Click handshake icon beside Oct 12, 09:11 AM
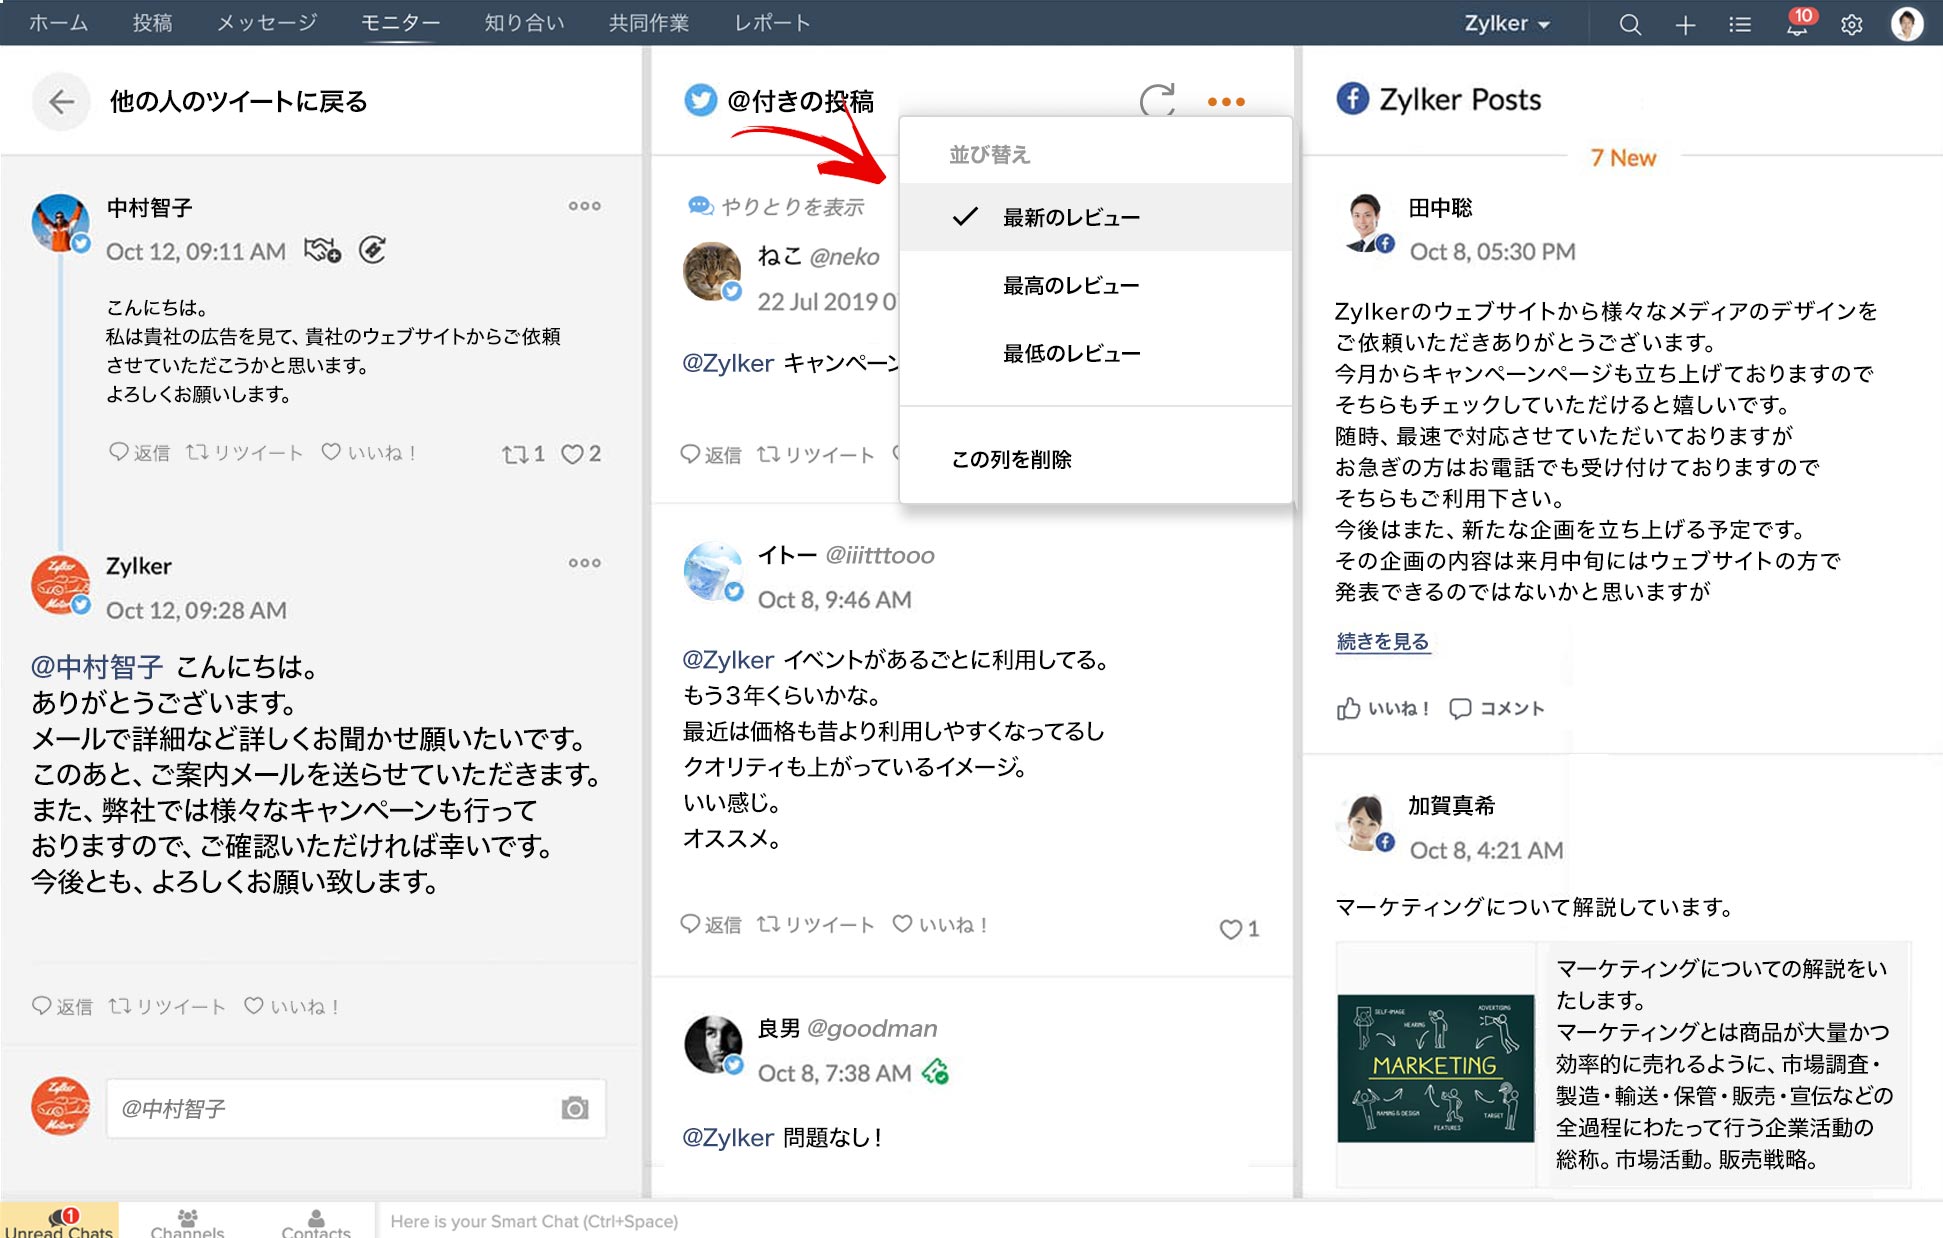This screenshot has width=1943, height=1238. coord(322,250)
